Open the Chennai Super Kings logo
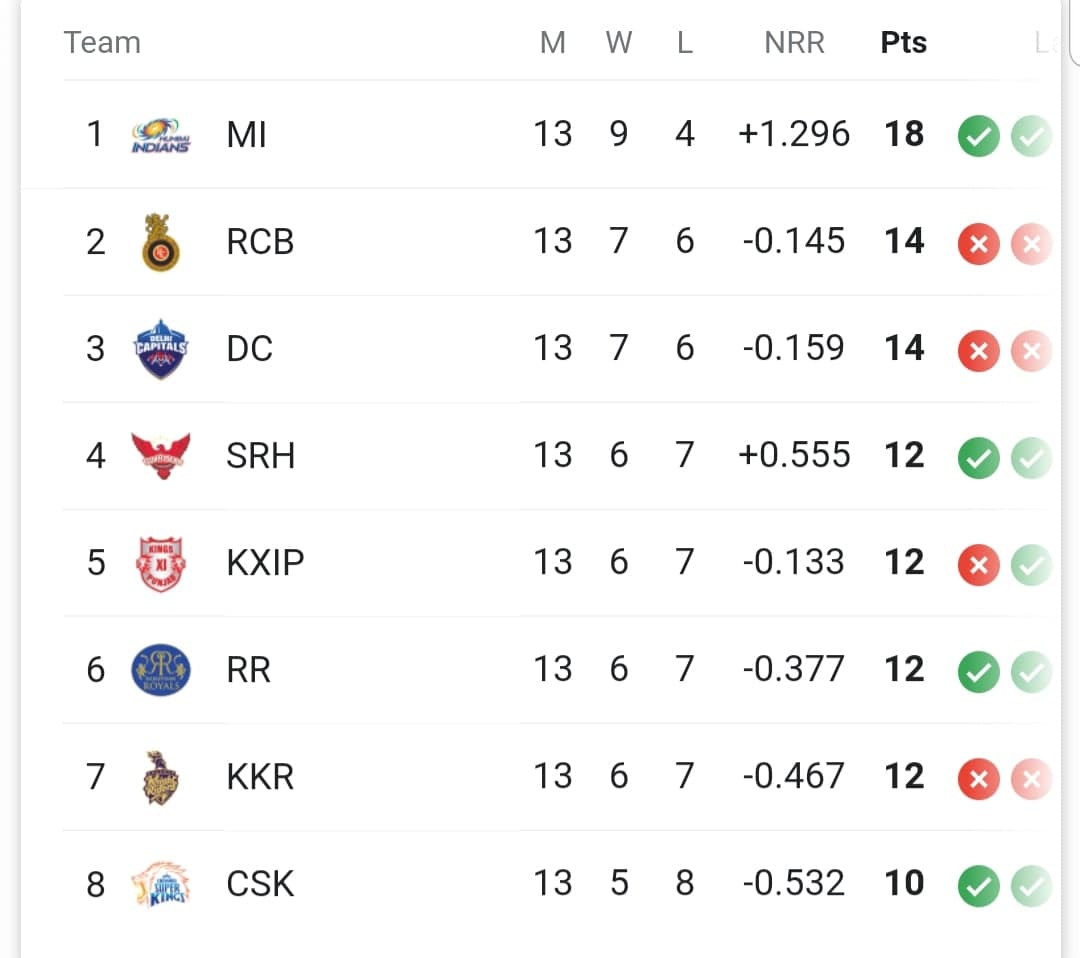The width and height of the screenshot is (1080, 958). 160,884
